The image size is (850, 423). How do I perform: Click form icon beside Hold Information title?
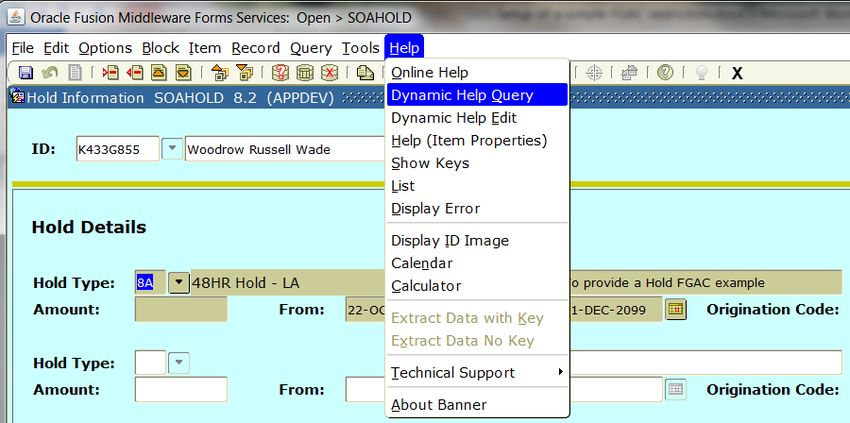(x=18, y=98)
